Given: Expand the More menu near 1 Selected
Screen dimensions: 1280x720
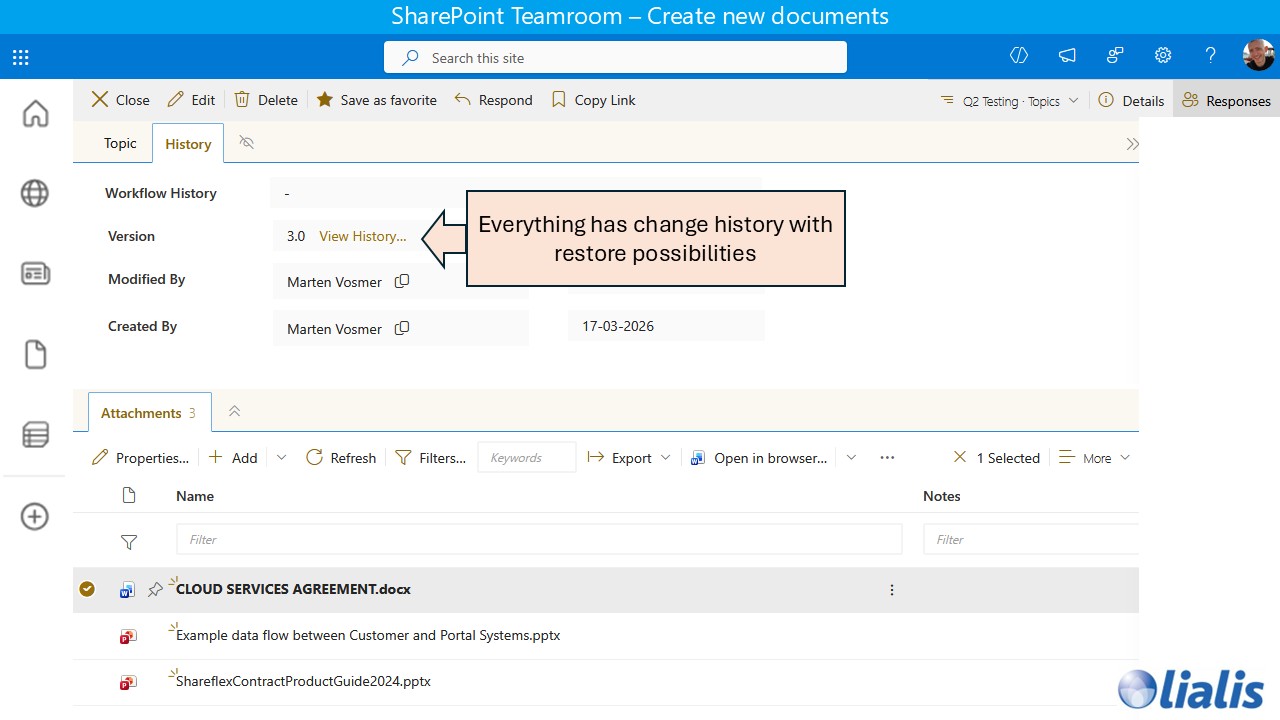Looking at the screenshot, I should coord(1093,457).
